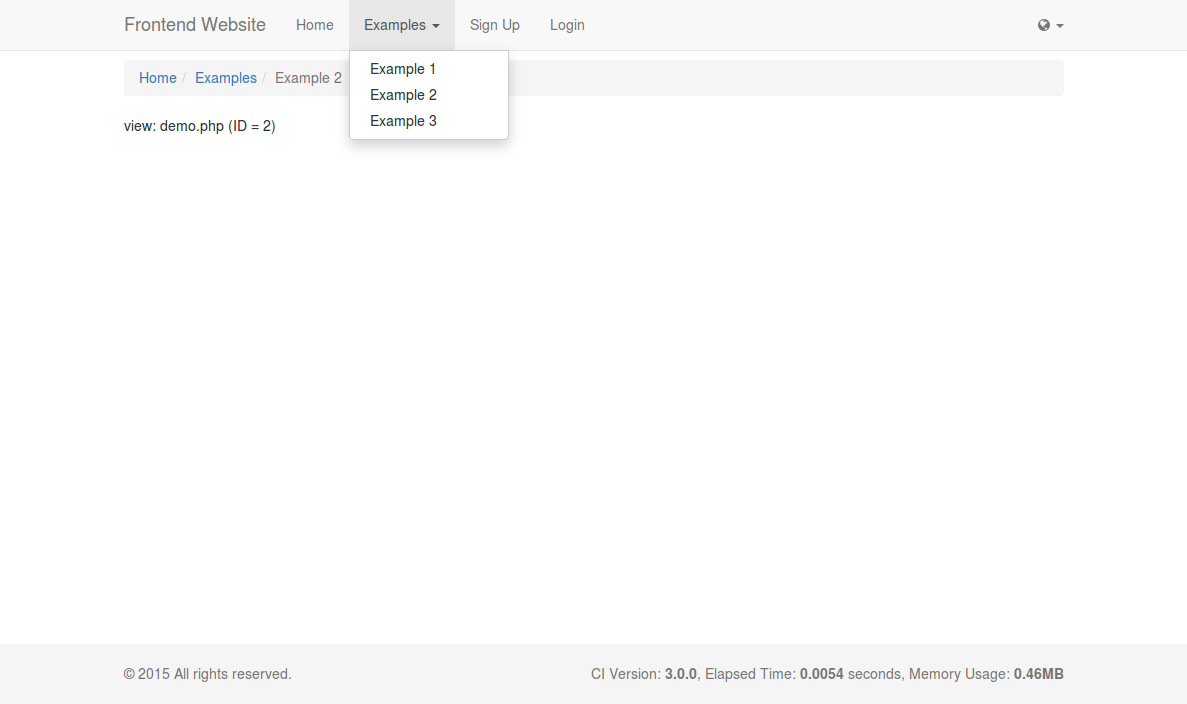Click the 'ID = 2' part of view text
This screenshot has height=704, width=1187.
pyautogui.click(x=251, y=126)
